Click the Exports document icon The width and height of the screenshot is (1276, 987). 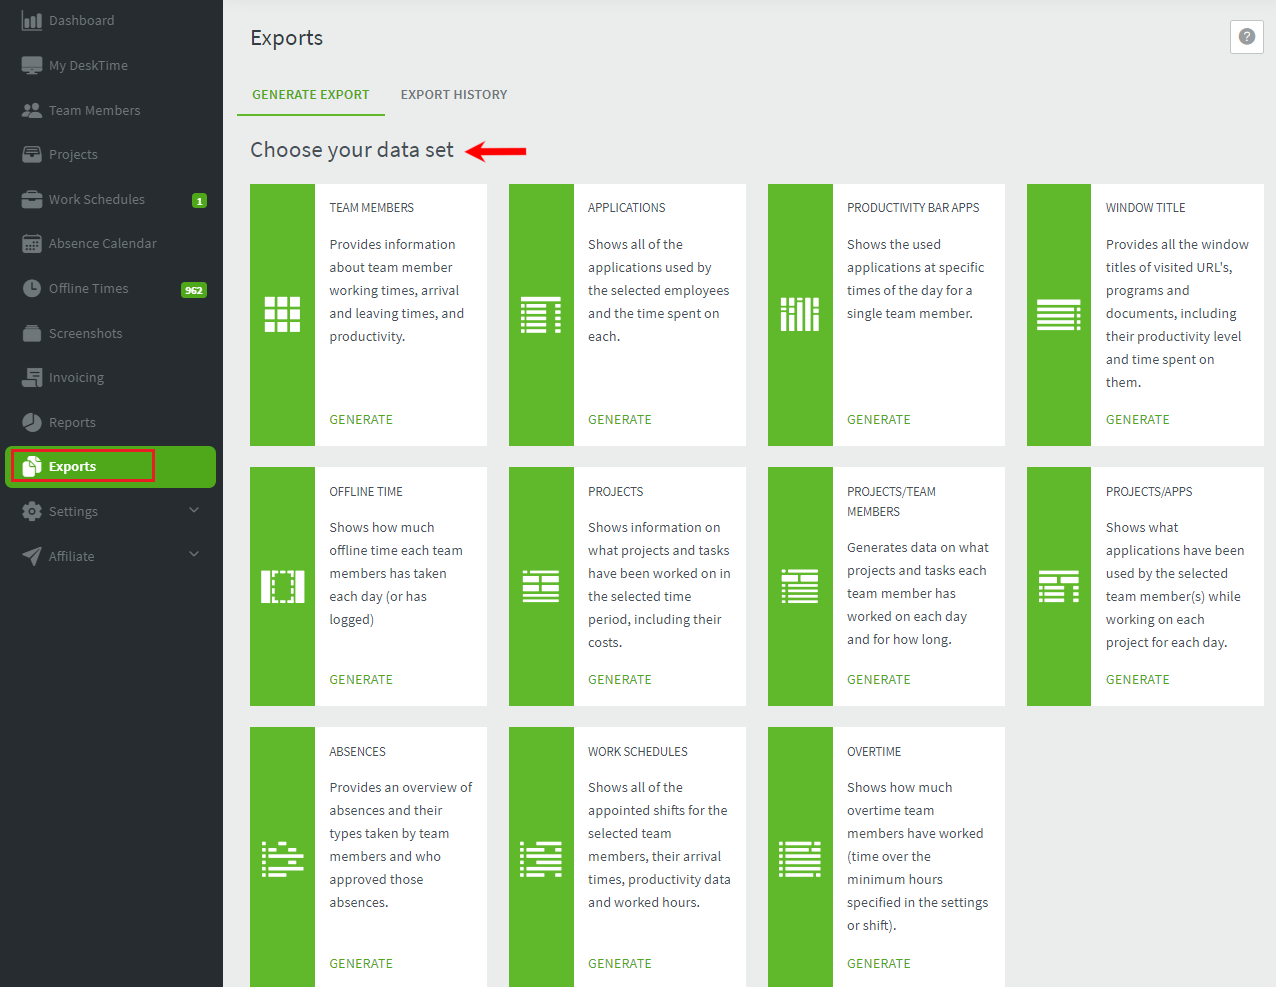32,466
